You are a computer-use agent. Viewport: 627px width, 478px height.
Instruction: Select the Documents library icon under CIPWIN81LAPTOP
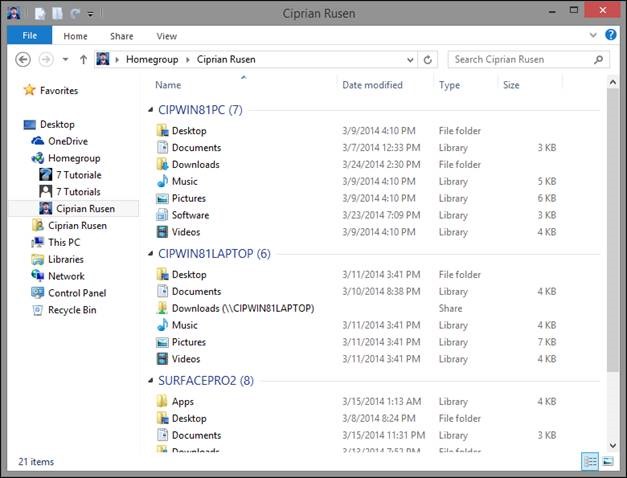tap(162, 291)
